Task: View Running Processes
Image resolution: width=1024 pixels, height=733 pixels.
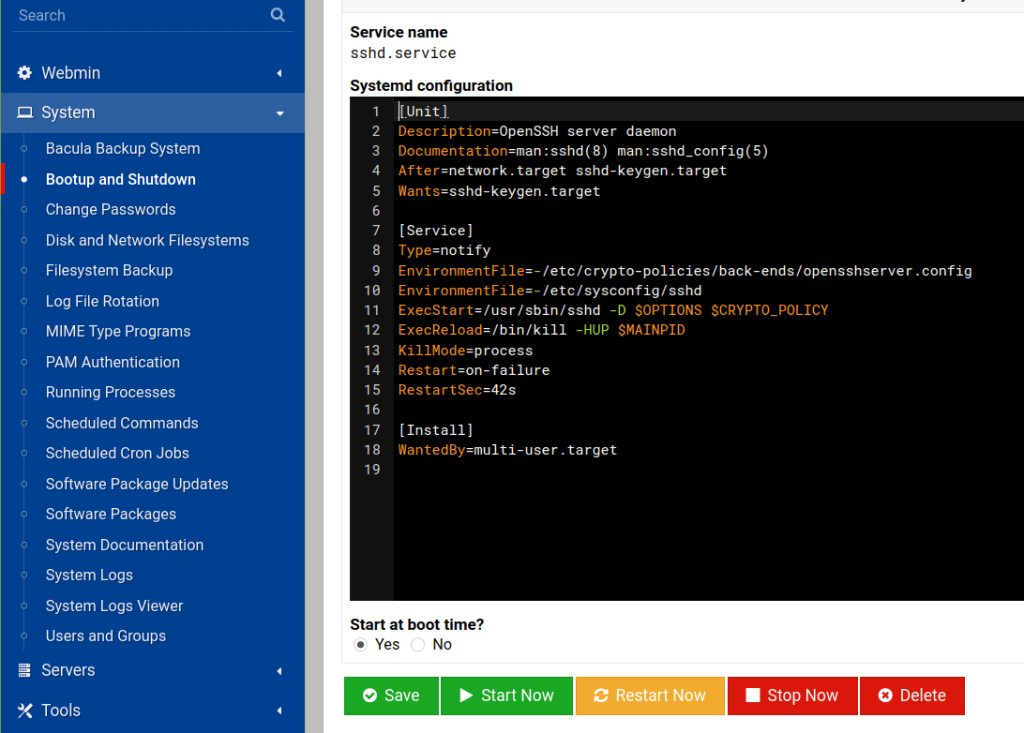Action: tap(110, 392)
